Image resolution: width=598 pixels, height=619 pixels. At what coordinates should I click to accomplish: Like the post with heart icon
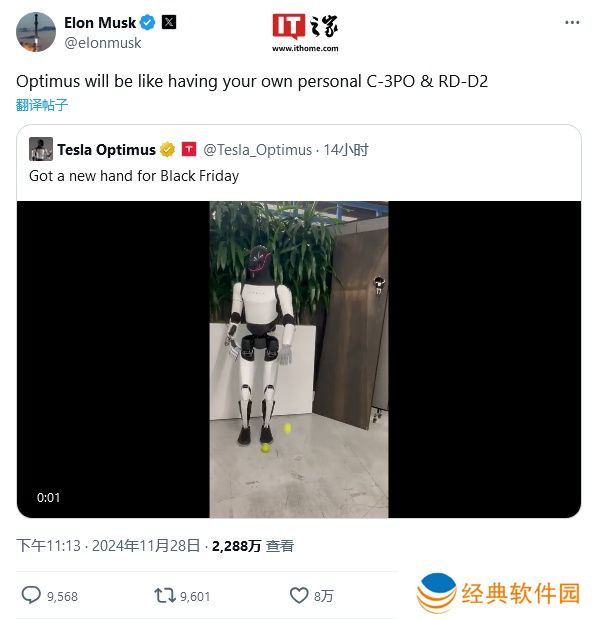(x=299, y=595)
